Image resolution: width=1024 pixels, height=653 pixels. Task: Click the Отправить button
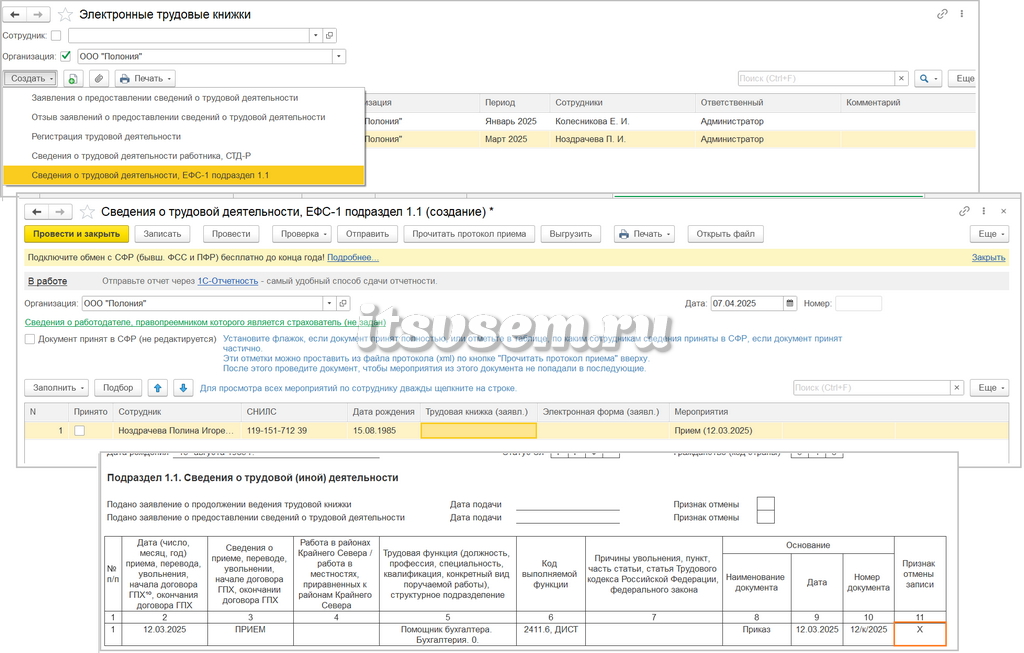coord(367,234)
